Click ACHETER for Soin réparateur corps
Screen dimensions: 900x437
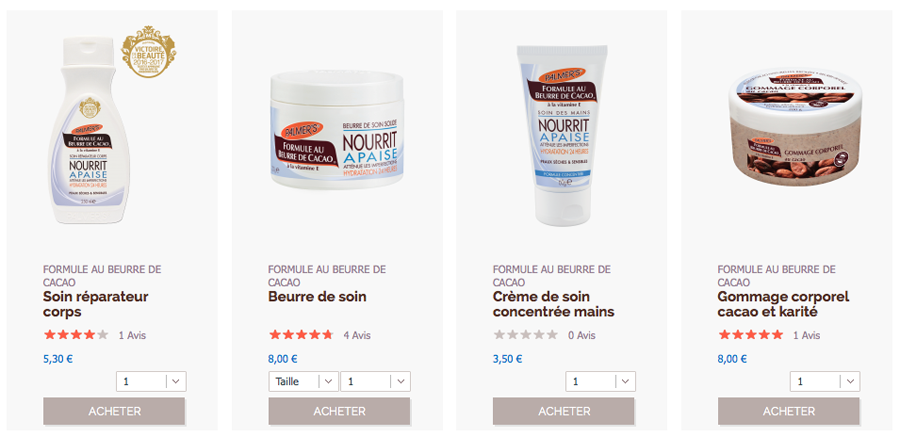click(x=114, y=411)
